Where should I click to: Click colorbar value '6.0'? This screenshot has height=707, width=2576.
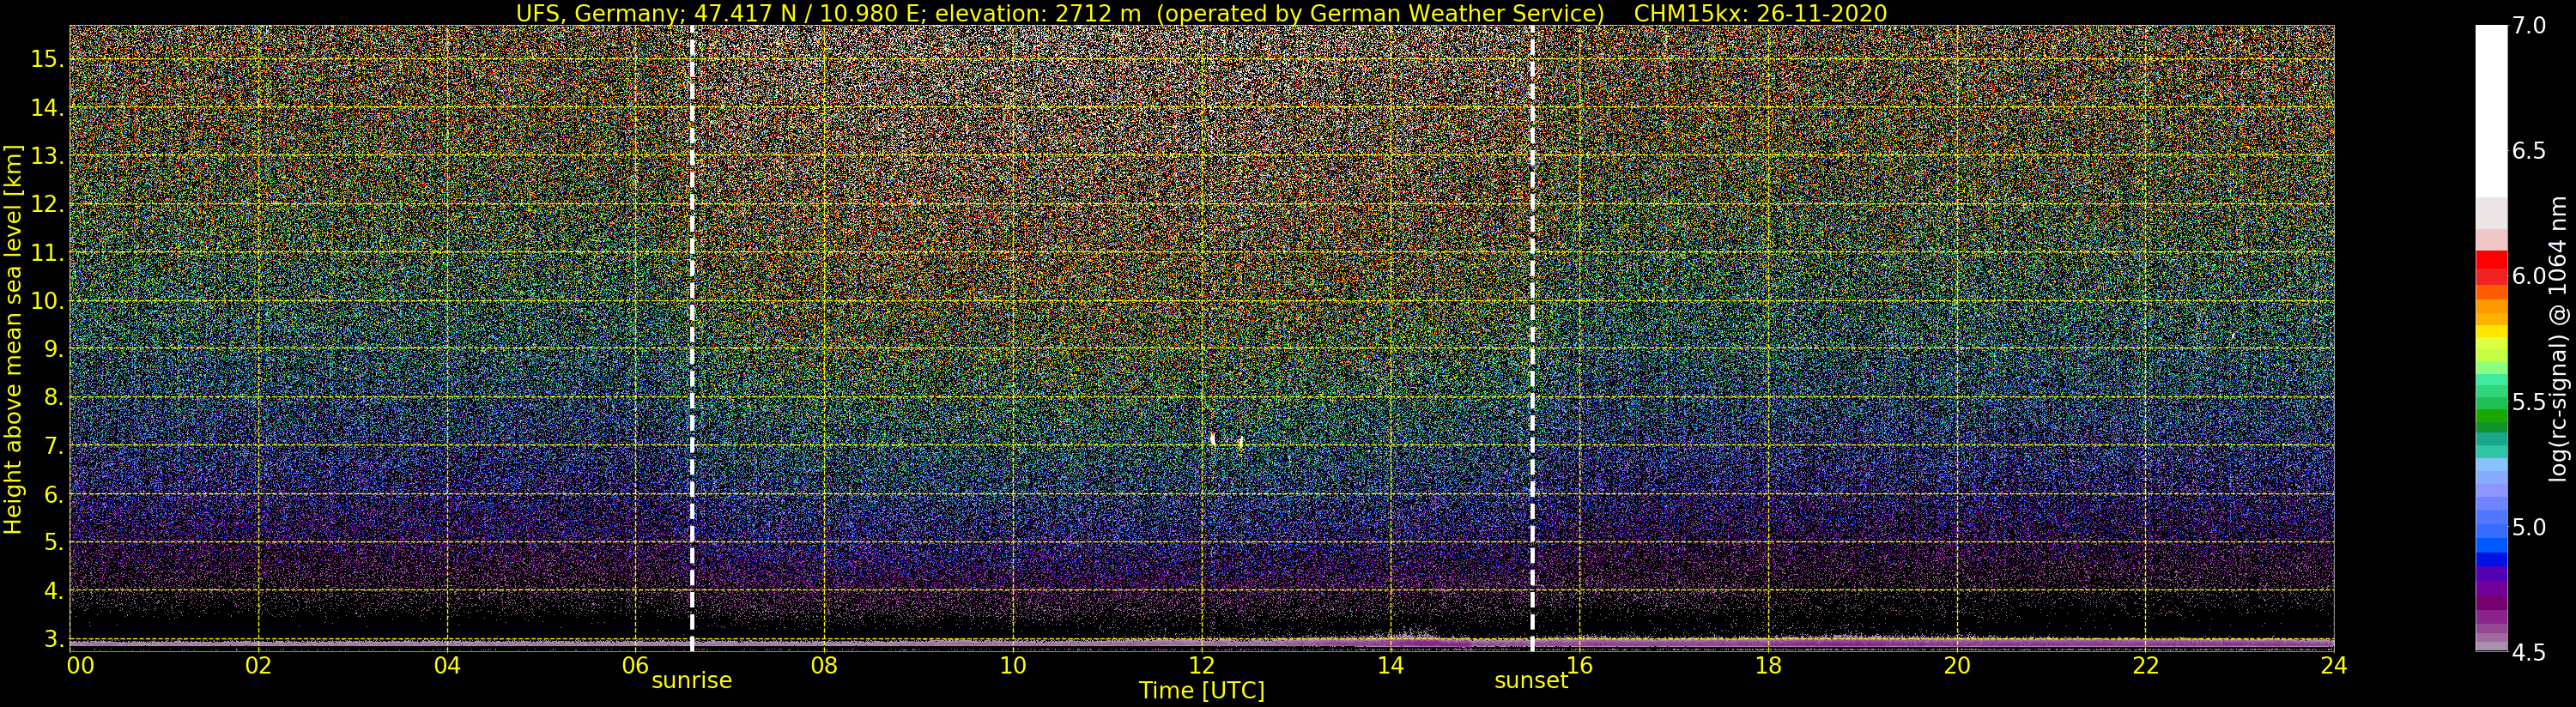tap(2529, 276)
